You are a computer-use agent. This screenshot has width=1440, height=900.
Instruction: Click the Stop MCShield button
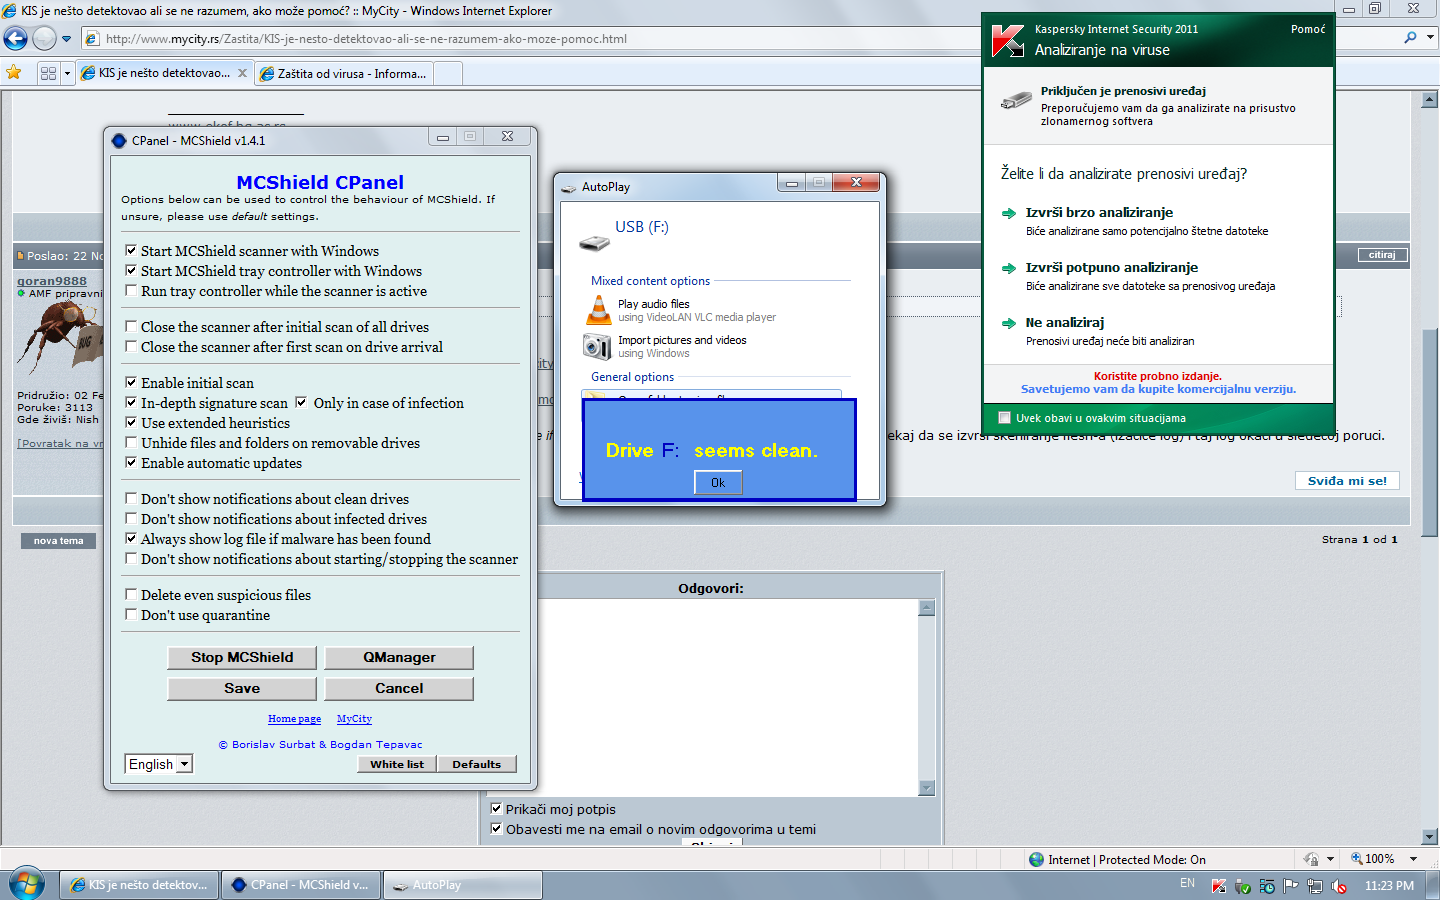(242, 657)
